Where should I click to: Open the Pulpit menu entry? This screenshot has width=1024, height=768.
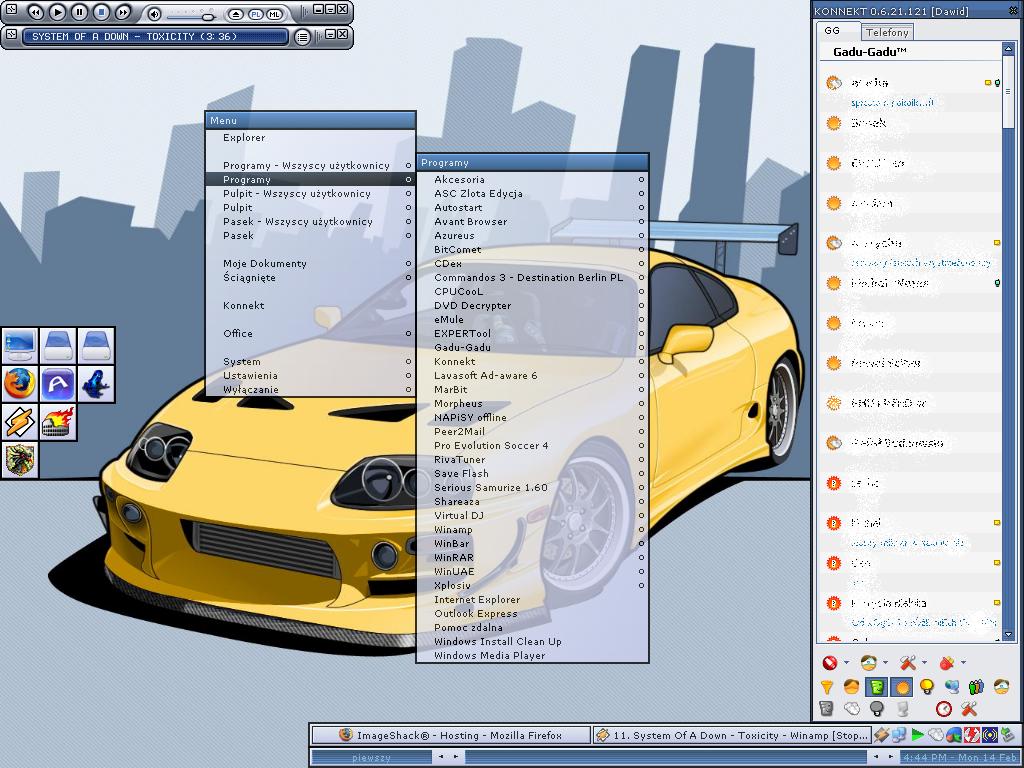310,208
